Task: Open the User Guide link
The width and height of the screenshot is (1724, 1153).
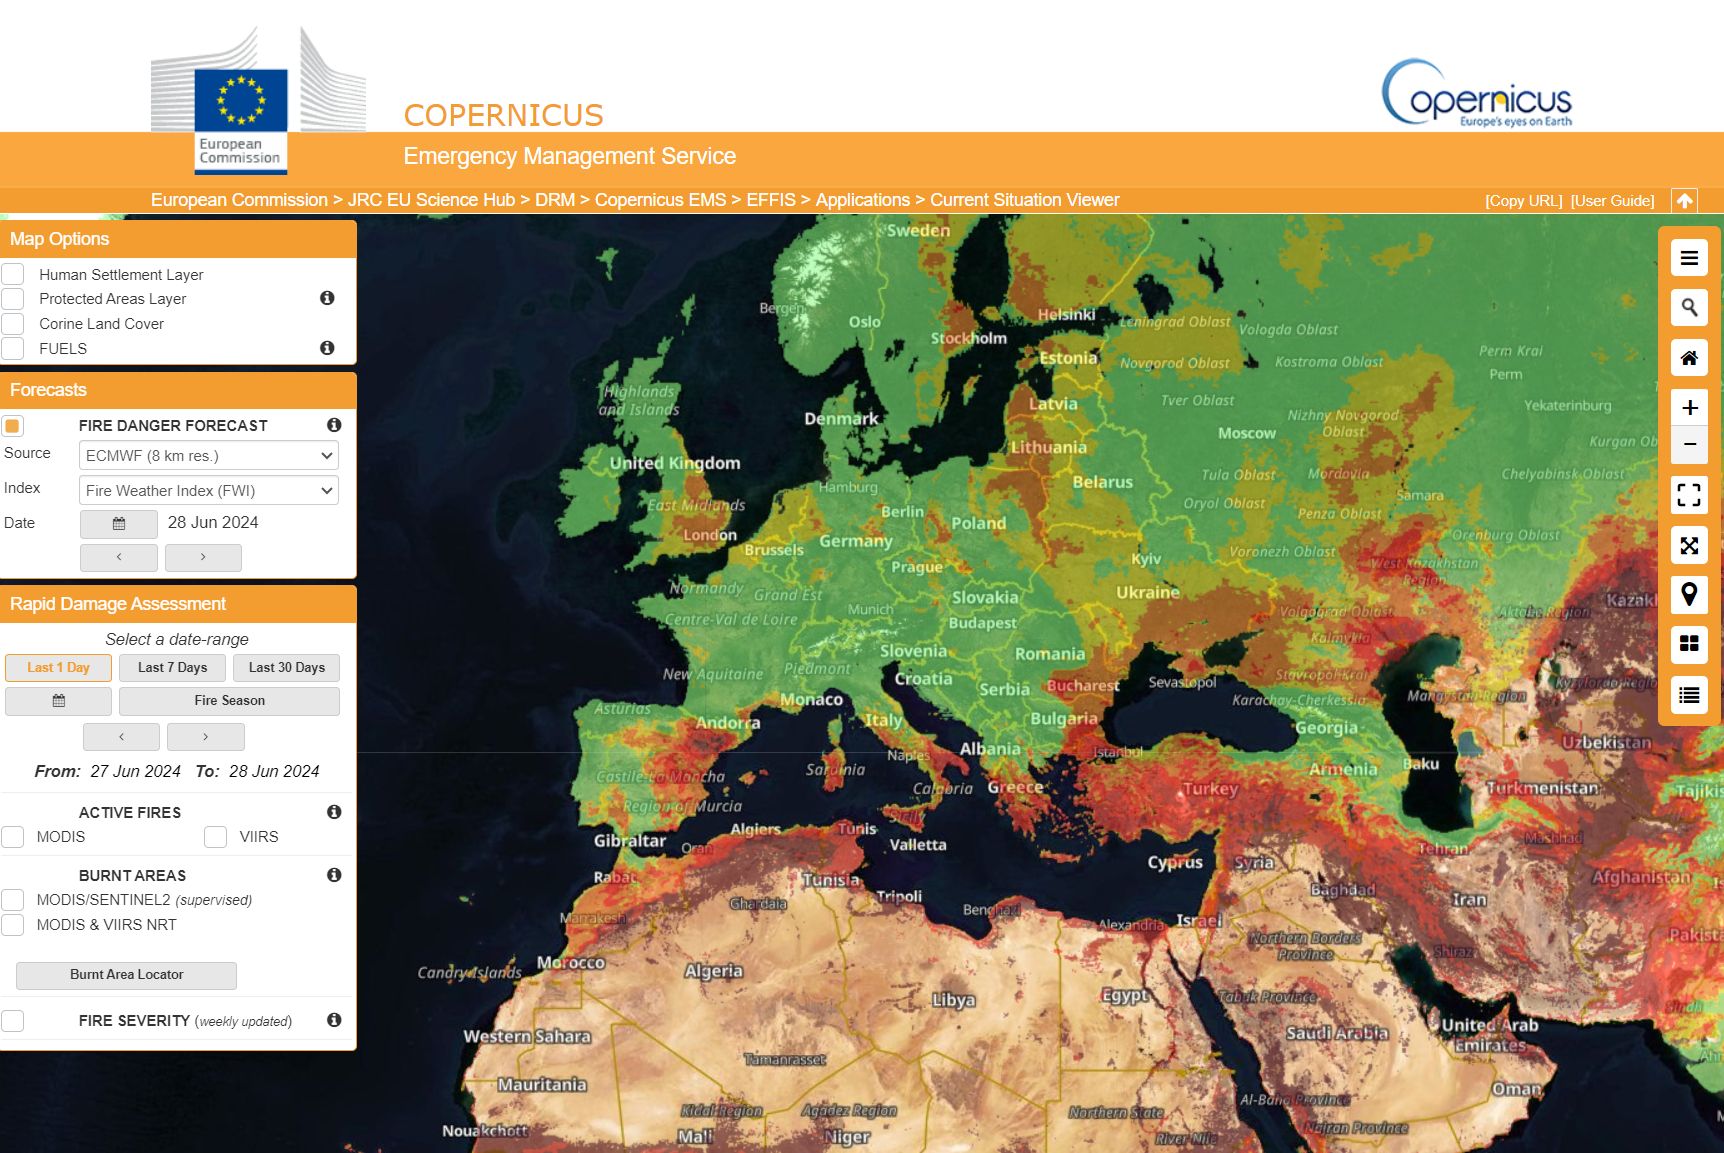Action: (1612, 201)
